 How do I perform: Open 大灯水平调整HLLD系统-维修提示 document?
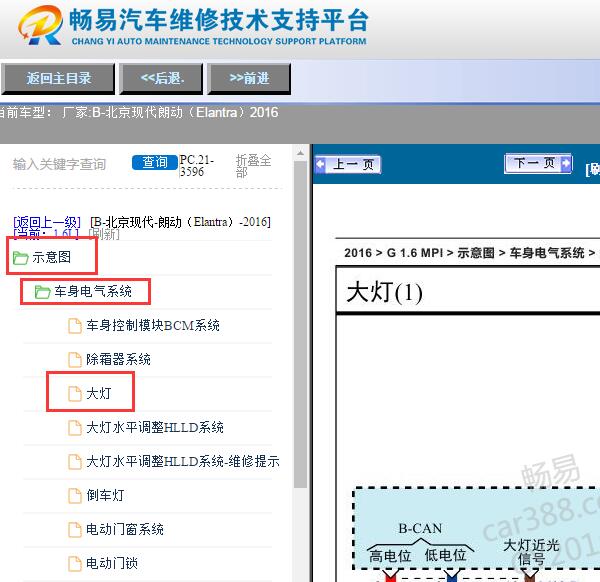point(183,461)
